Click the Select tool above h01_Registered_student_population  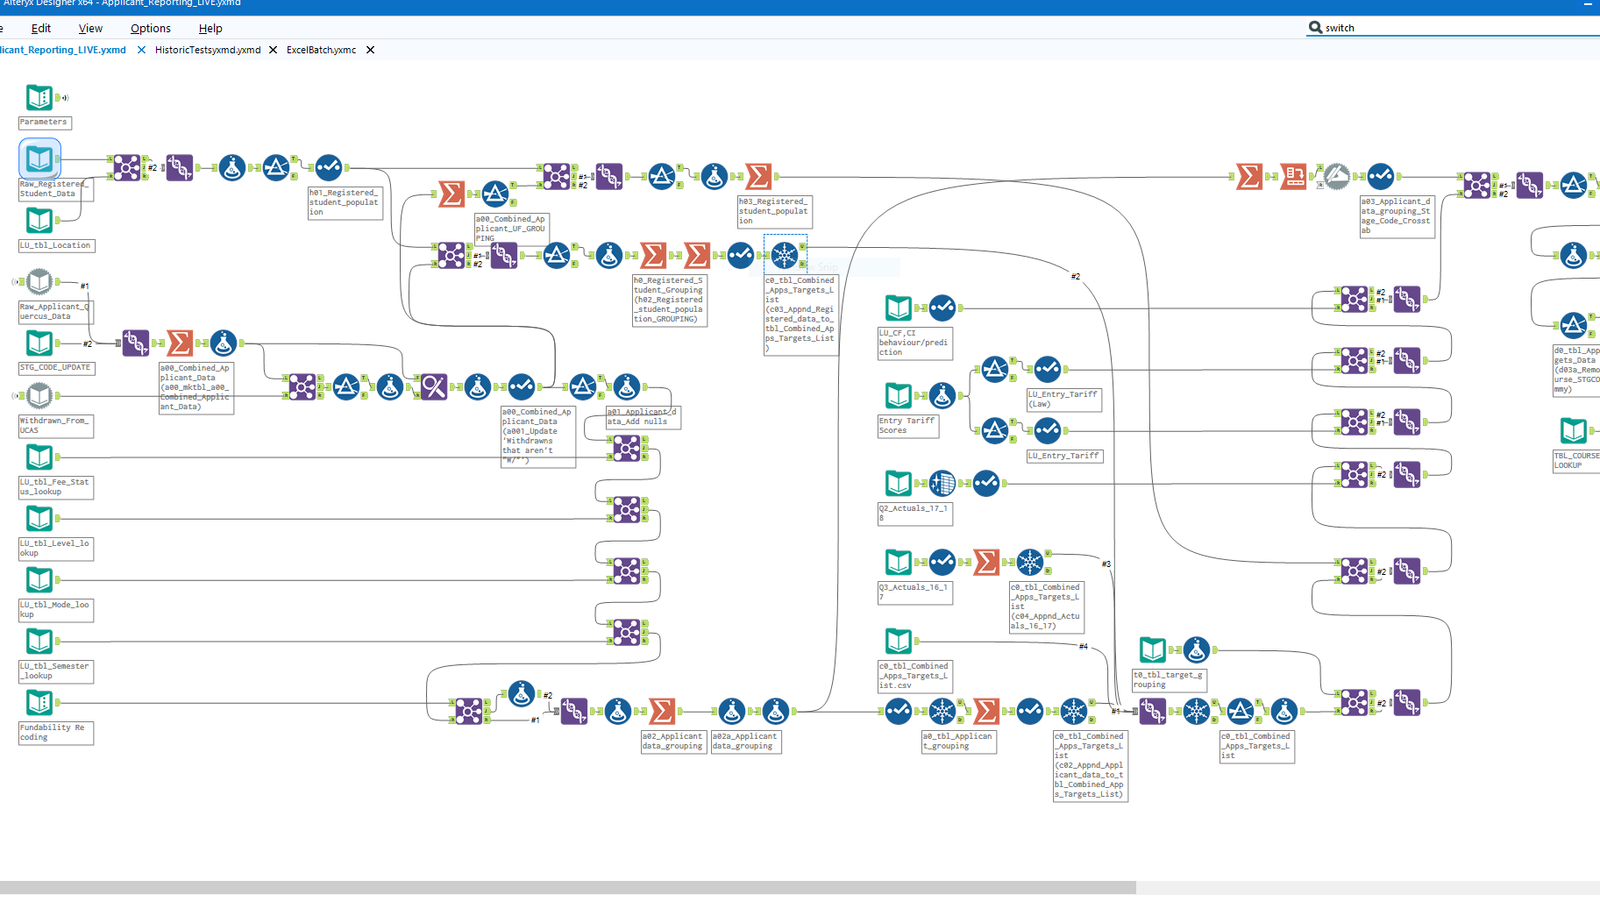(328, 167)
